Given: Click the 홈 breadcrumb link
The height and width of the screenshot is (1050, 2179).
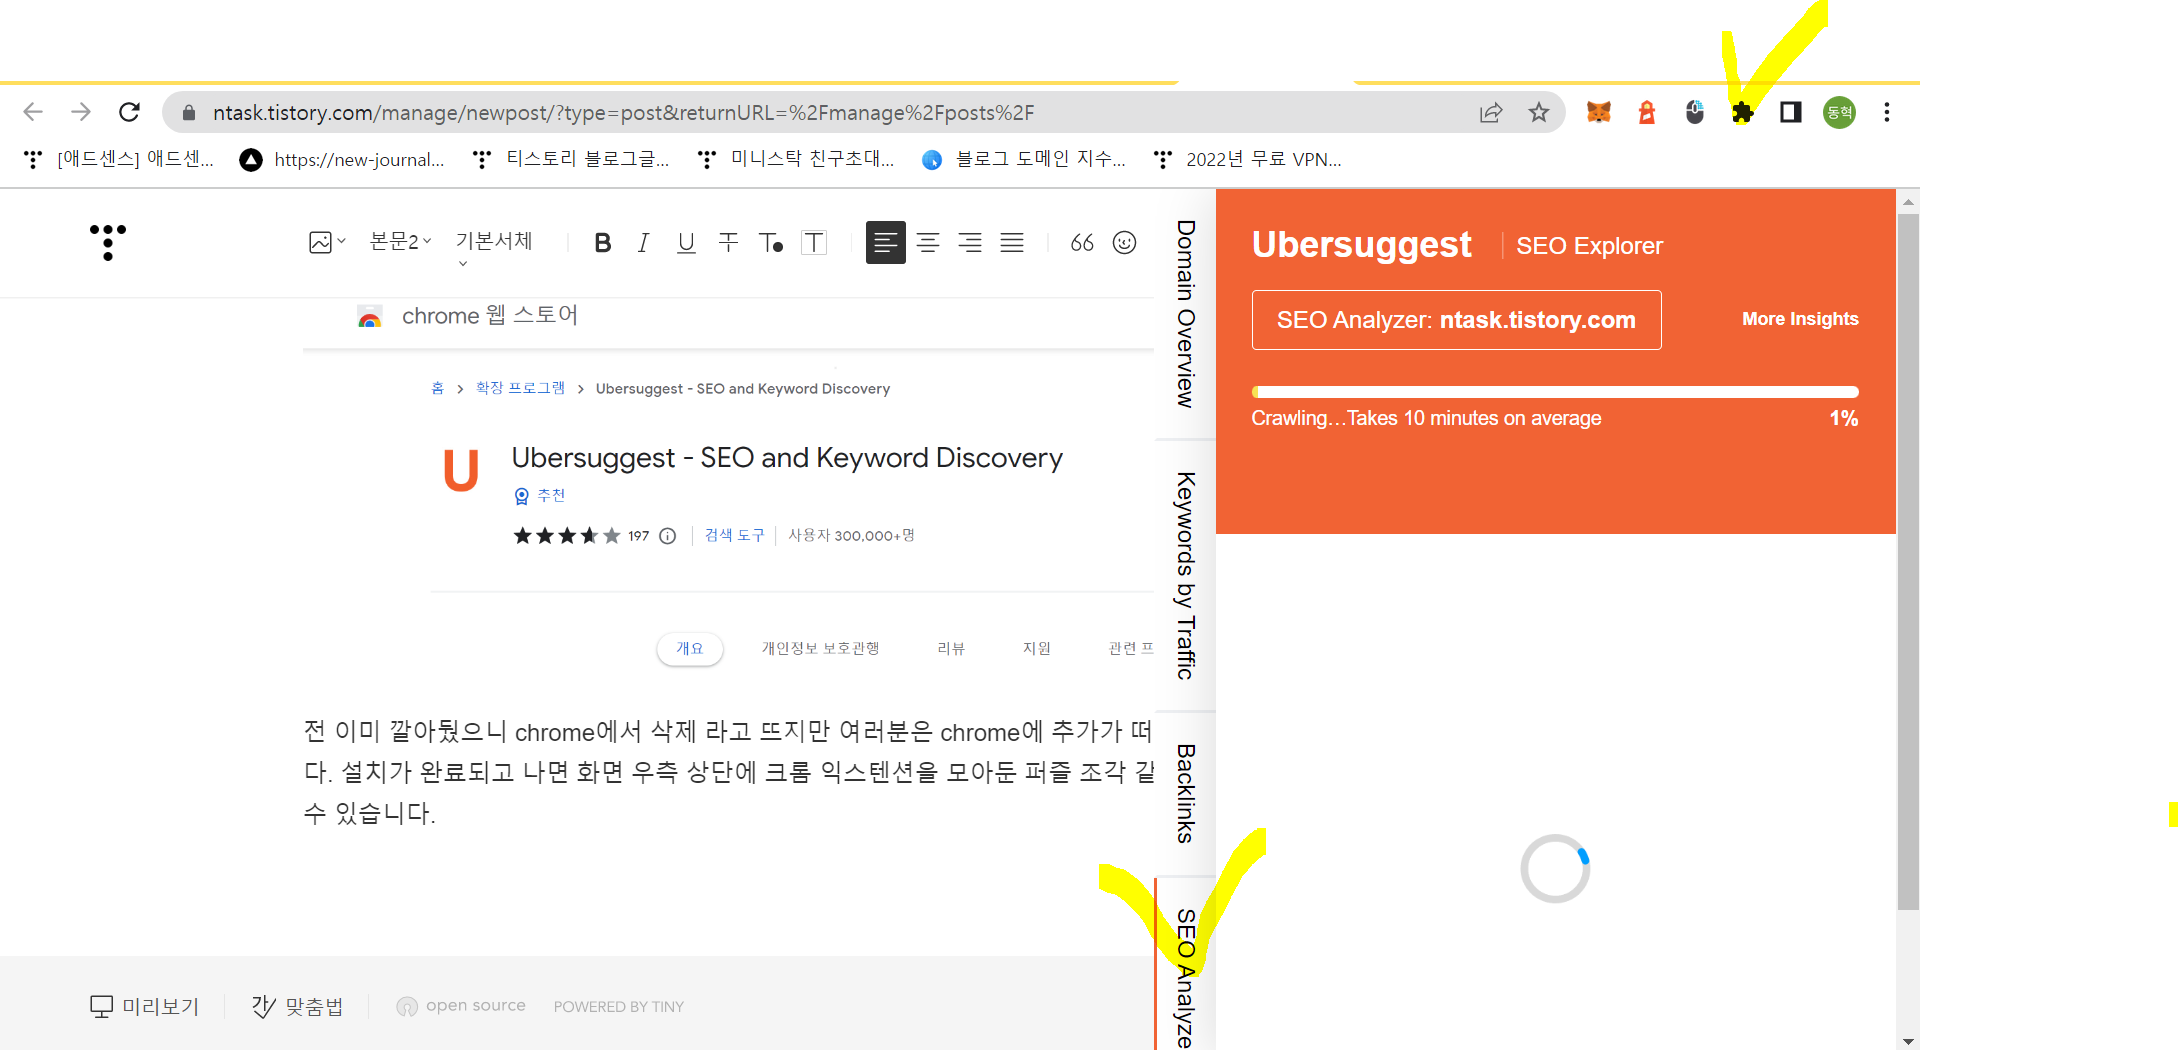Looking at the screenshot, I should coord(437,388).
